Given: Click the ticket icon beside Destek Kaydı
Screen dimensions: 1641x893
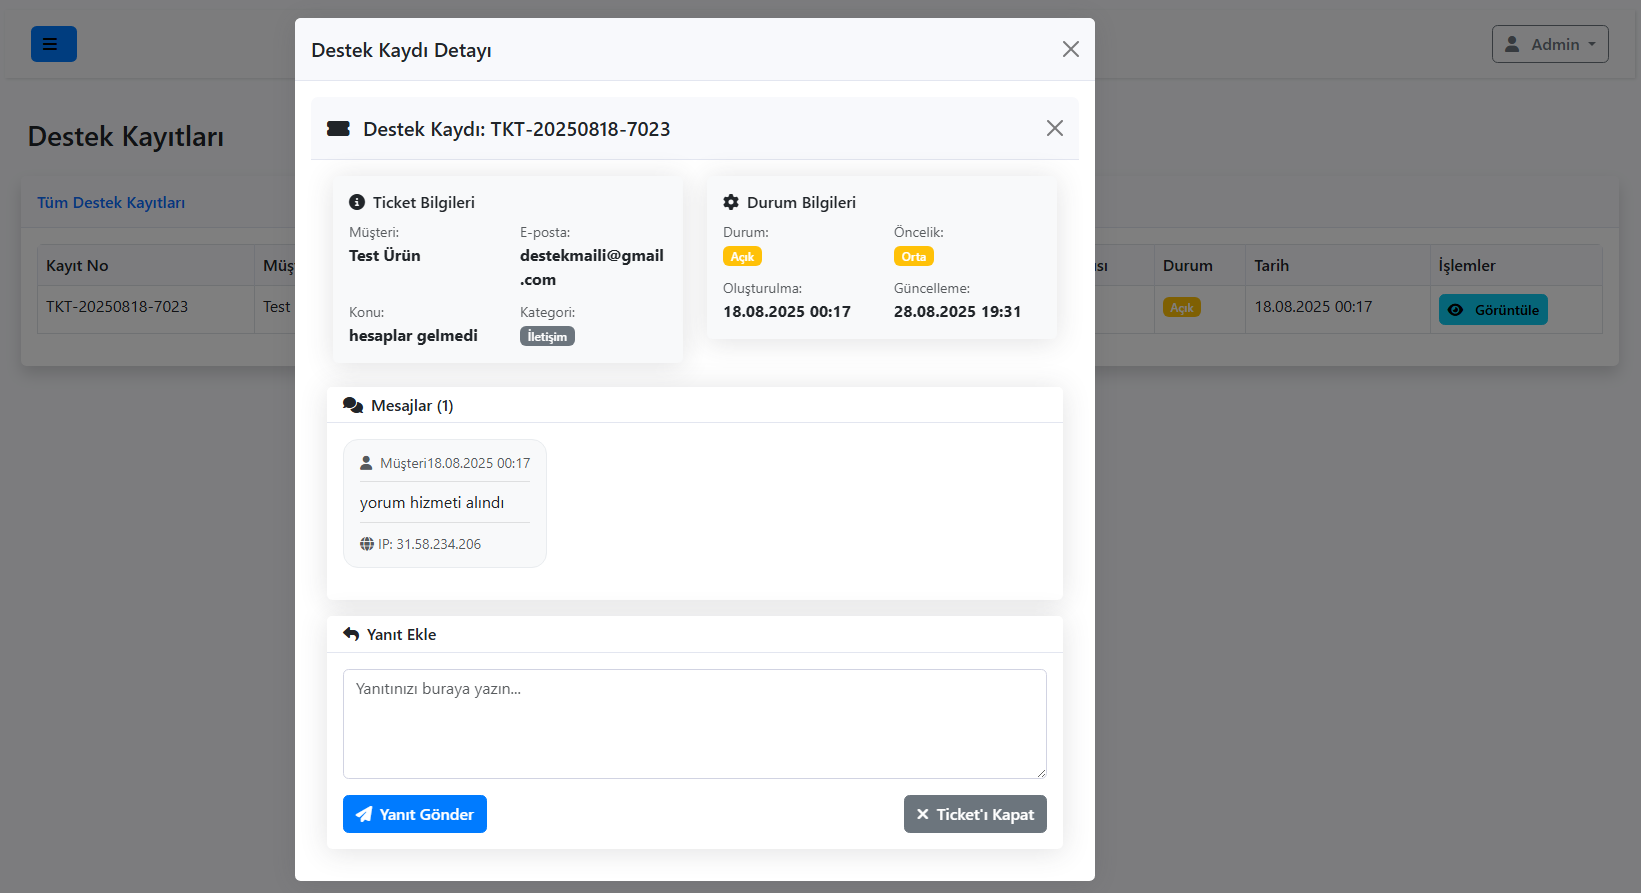Looking at the screenshot, I should (338, 129).
